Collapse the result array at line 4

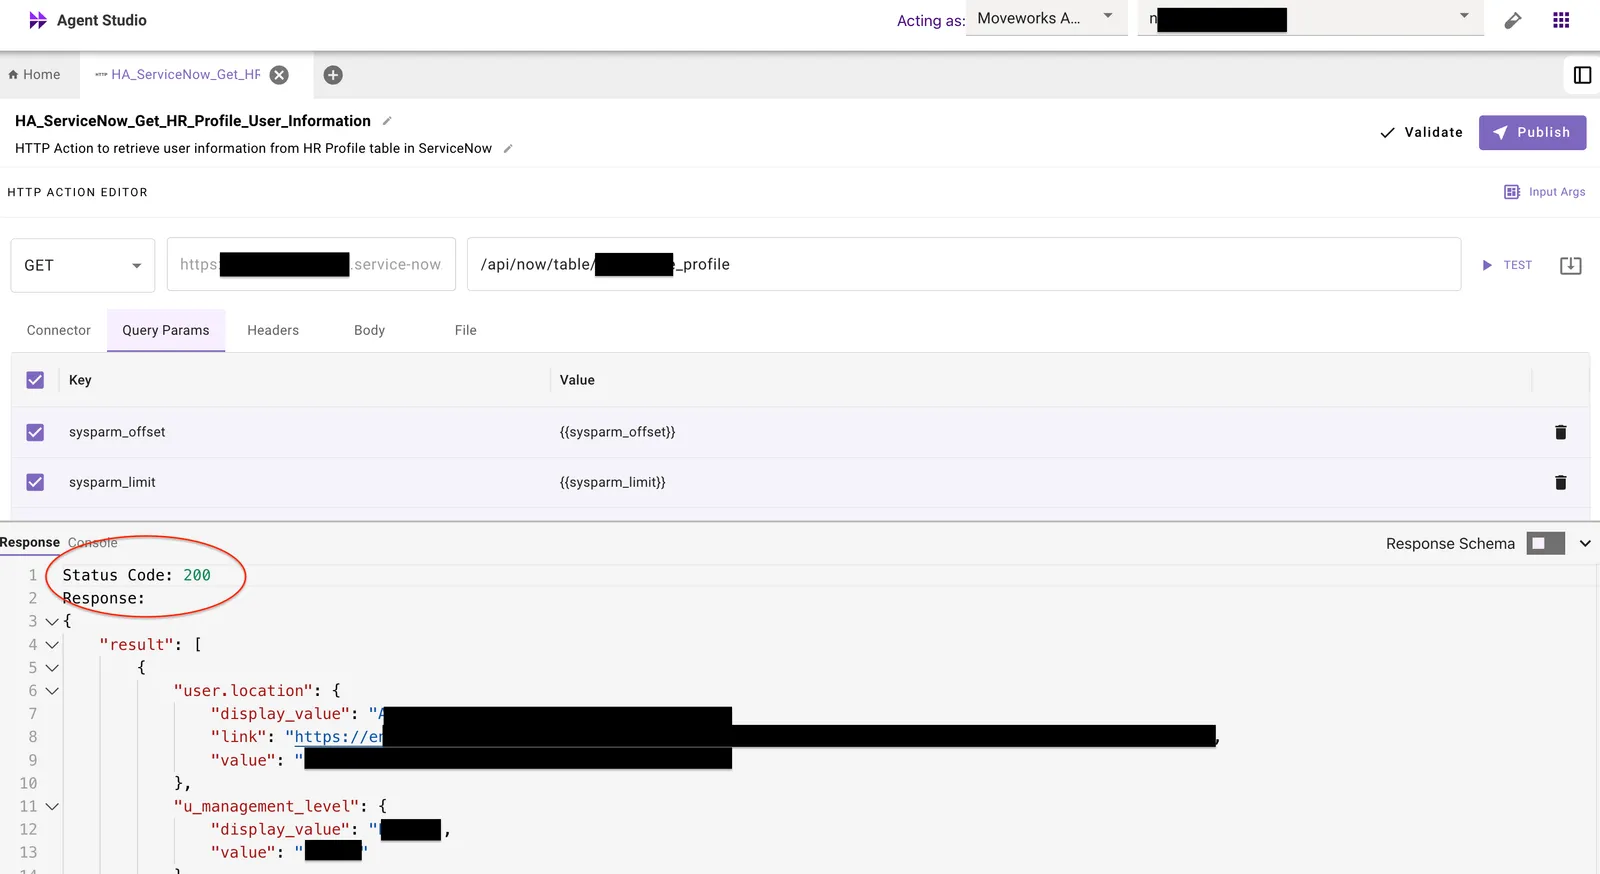[52, 645]
